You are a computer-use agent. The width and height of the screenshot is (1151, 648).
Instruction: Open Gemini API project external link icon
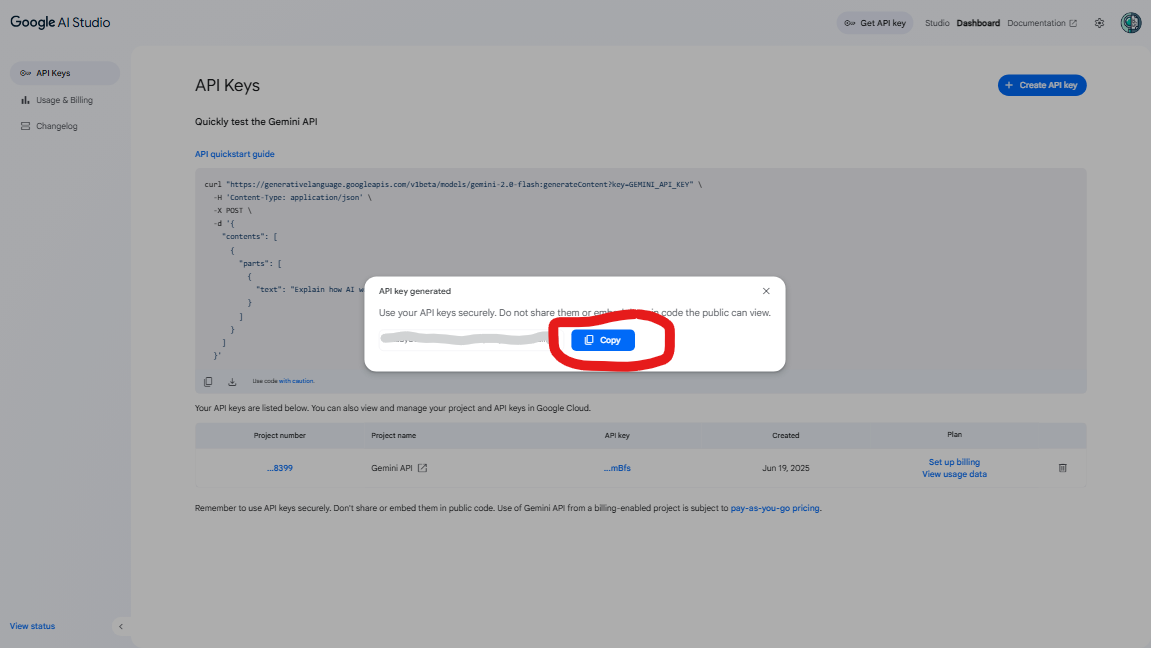pyautogui.click(x=422, y=468)
